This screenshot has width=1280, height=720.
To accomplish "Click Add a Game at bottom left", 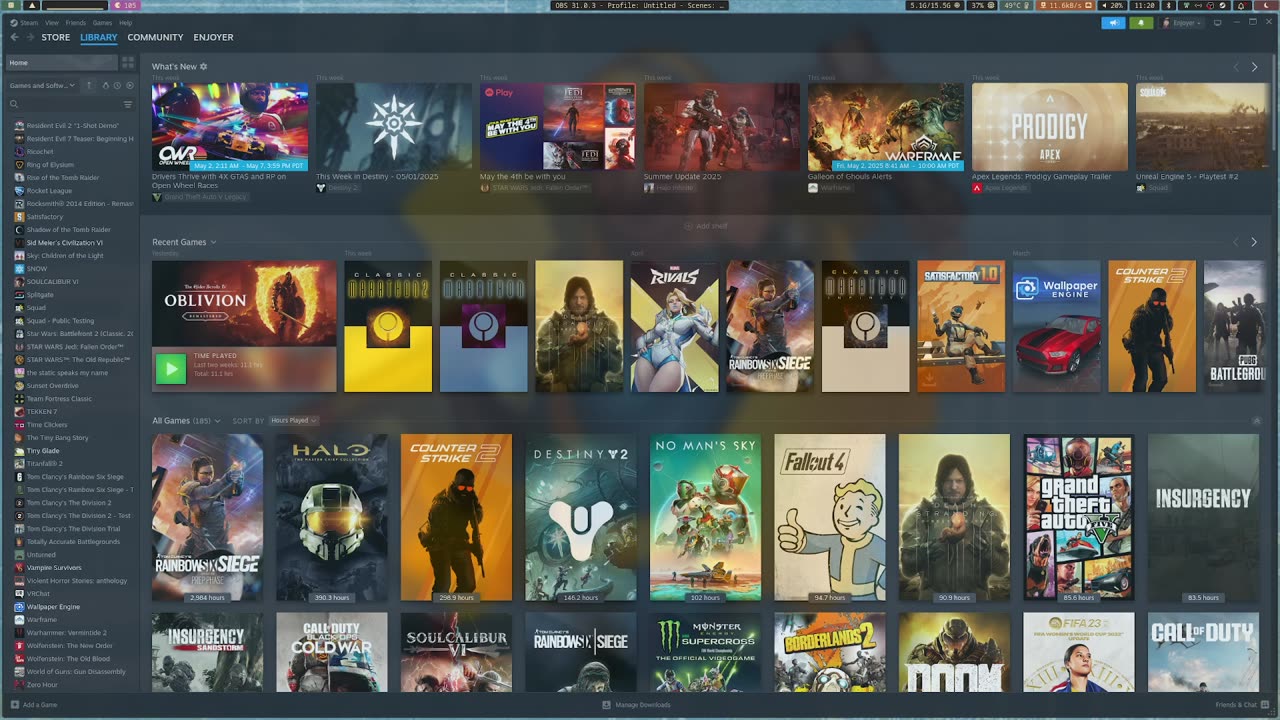I will (x=34, y=705).
